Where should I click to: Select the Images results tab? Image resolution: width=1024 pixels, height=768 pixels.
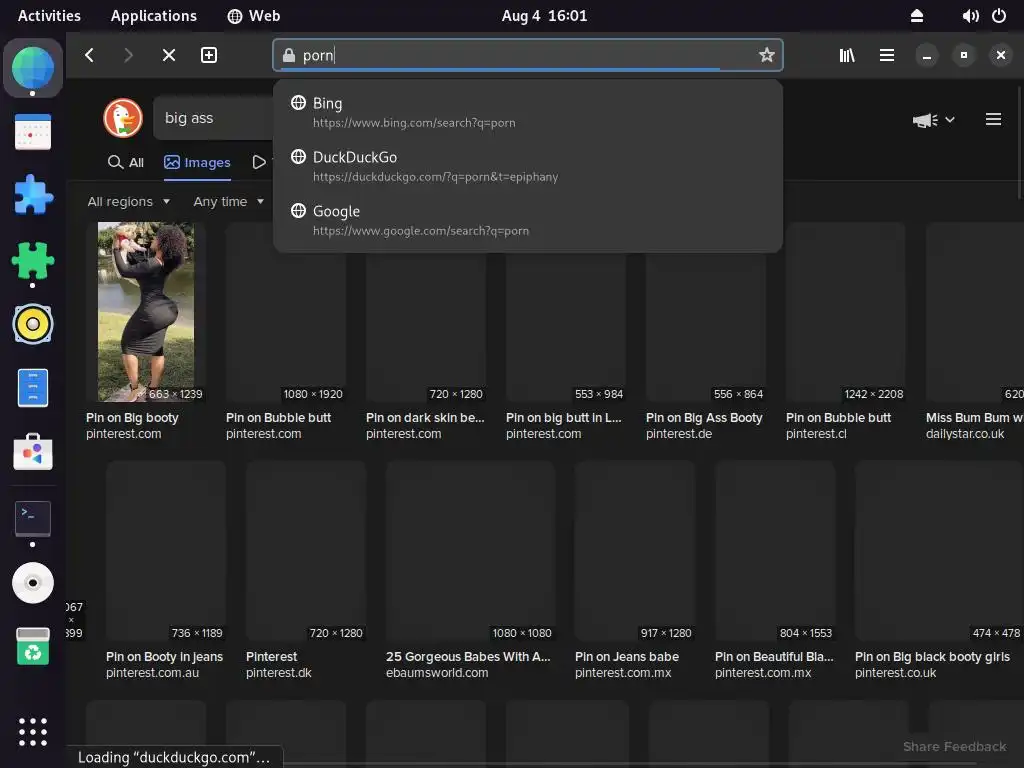coord(197,162)
